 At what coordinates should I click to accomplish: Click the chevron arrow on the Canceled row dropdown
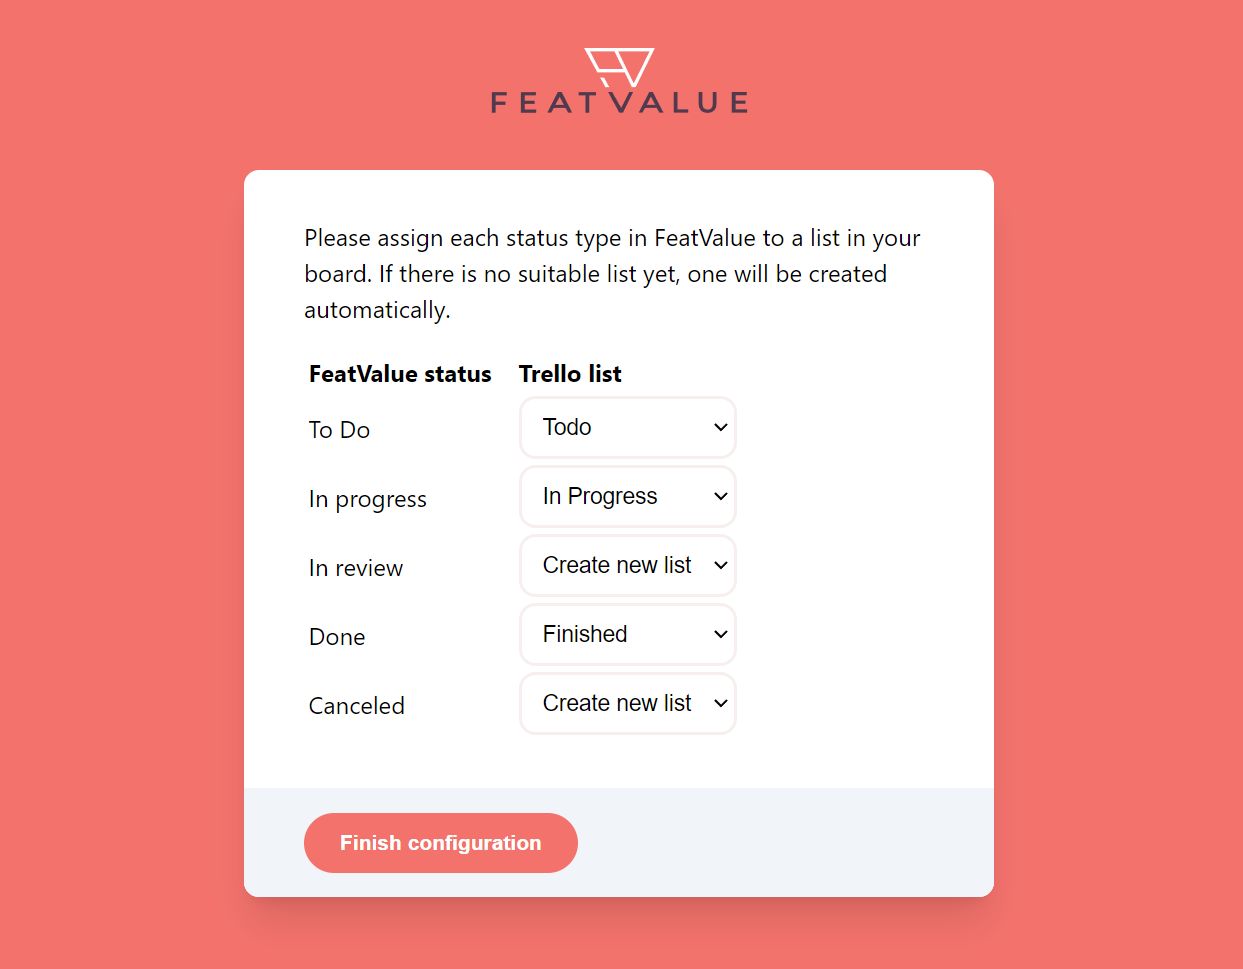tap(720, 703)
